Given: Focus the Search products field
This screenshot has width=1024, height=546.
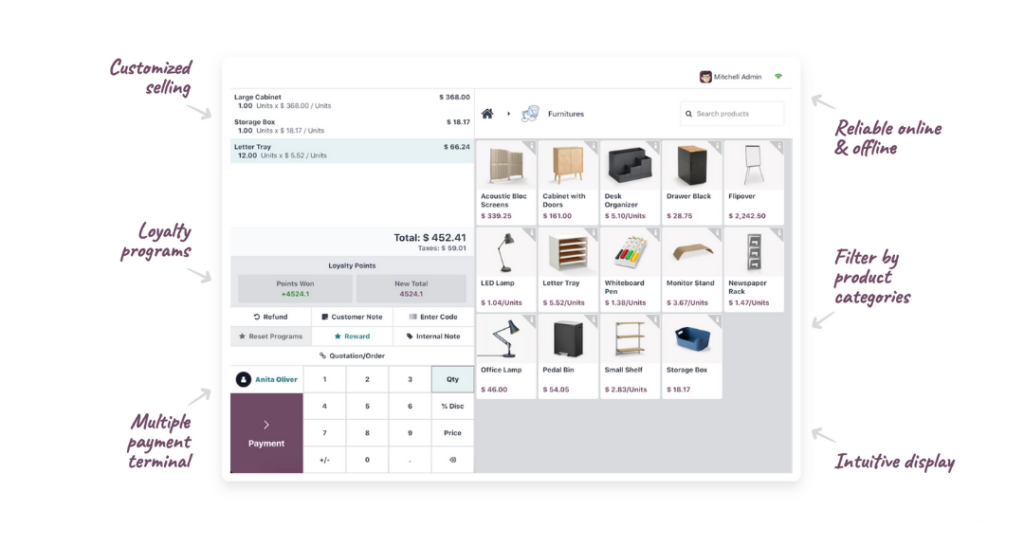Looking at the screenshot, I should point(731,114).
